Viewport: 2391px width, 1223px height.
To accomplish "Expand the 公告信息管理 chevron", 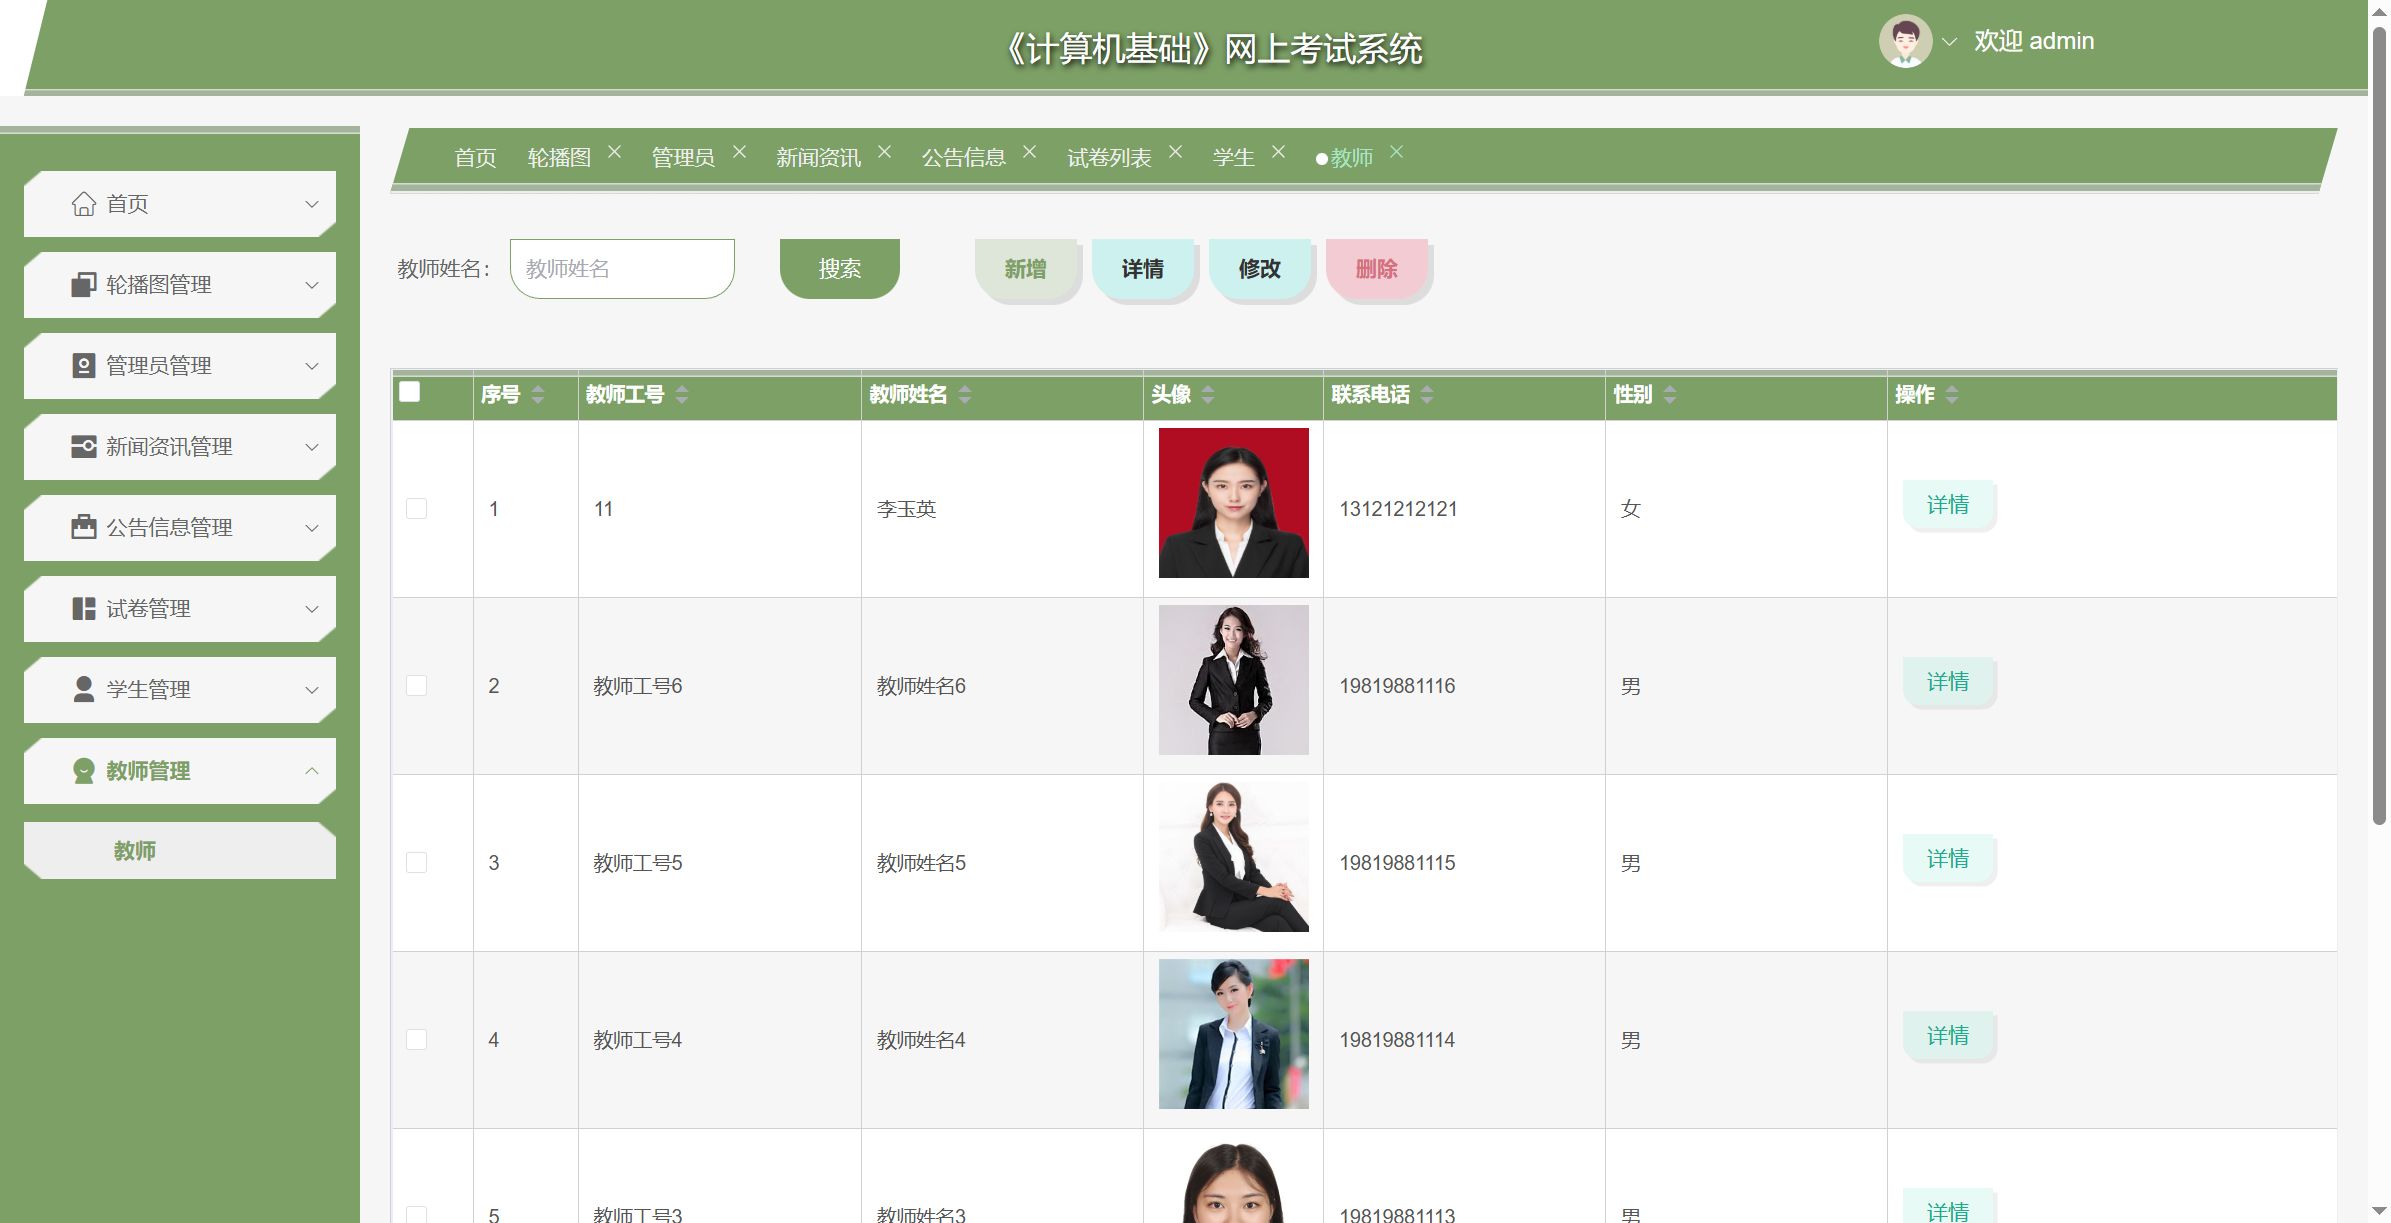I will coord(312,528).
